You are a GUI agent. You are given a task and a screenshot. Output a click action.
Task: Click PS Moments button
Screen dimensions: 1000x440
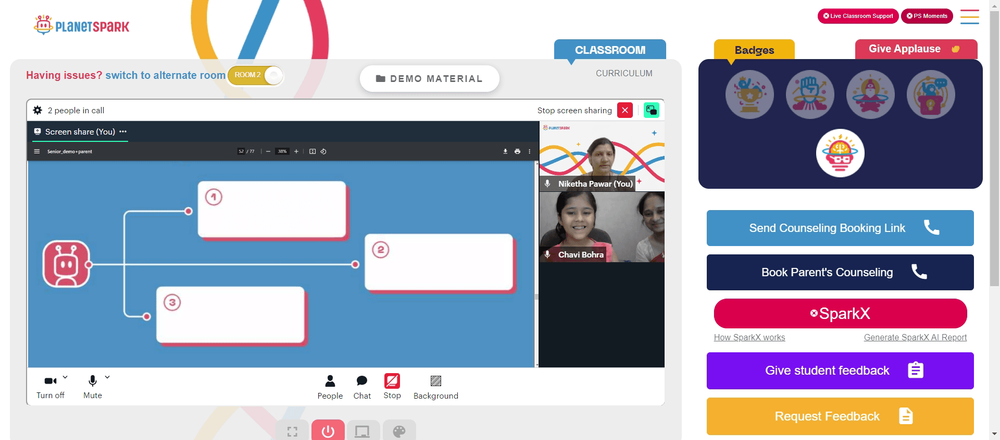click(927, 16)
